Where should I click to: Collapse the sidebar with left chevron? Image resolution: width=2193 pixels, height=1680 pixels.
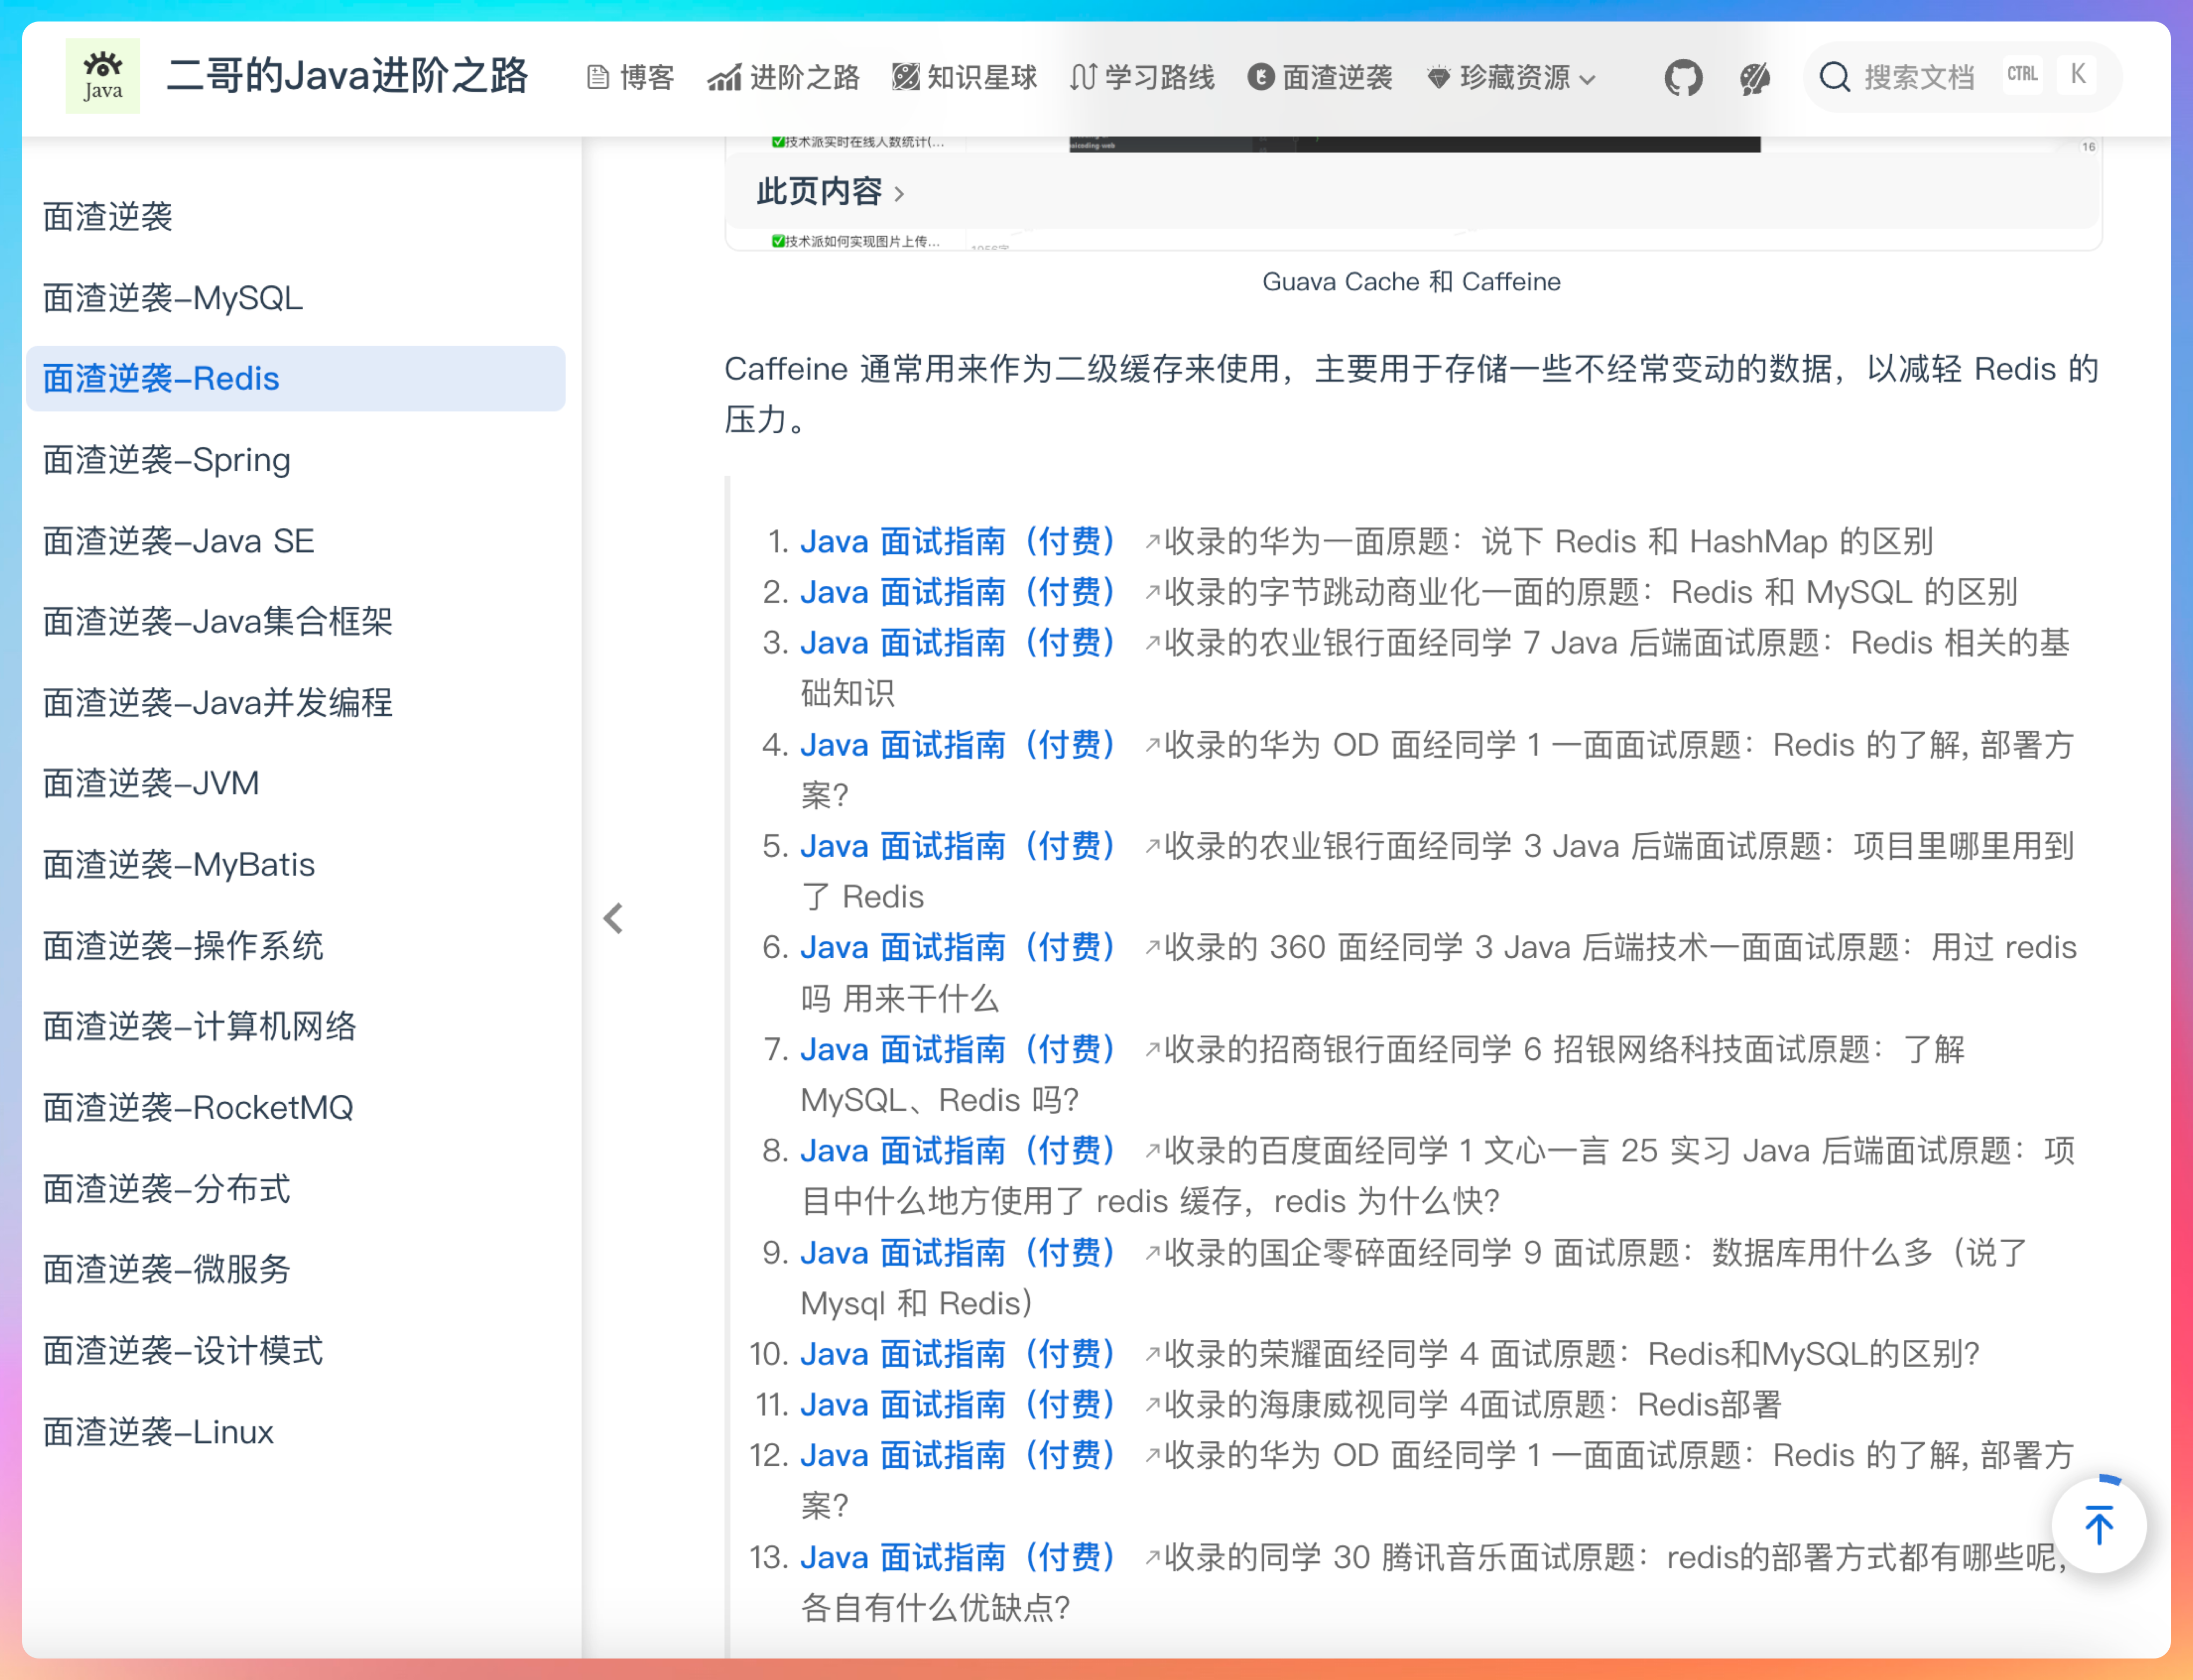(x=613, y=918)
